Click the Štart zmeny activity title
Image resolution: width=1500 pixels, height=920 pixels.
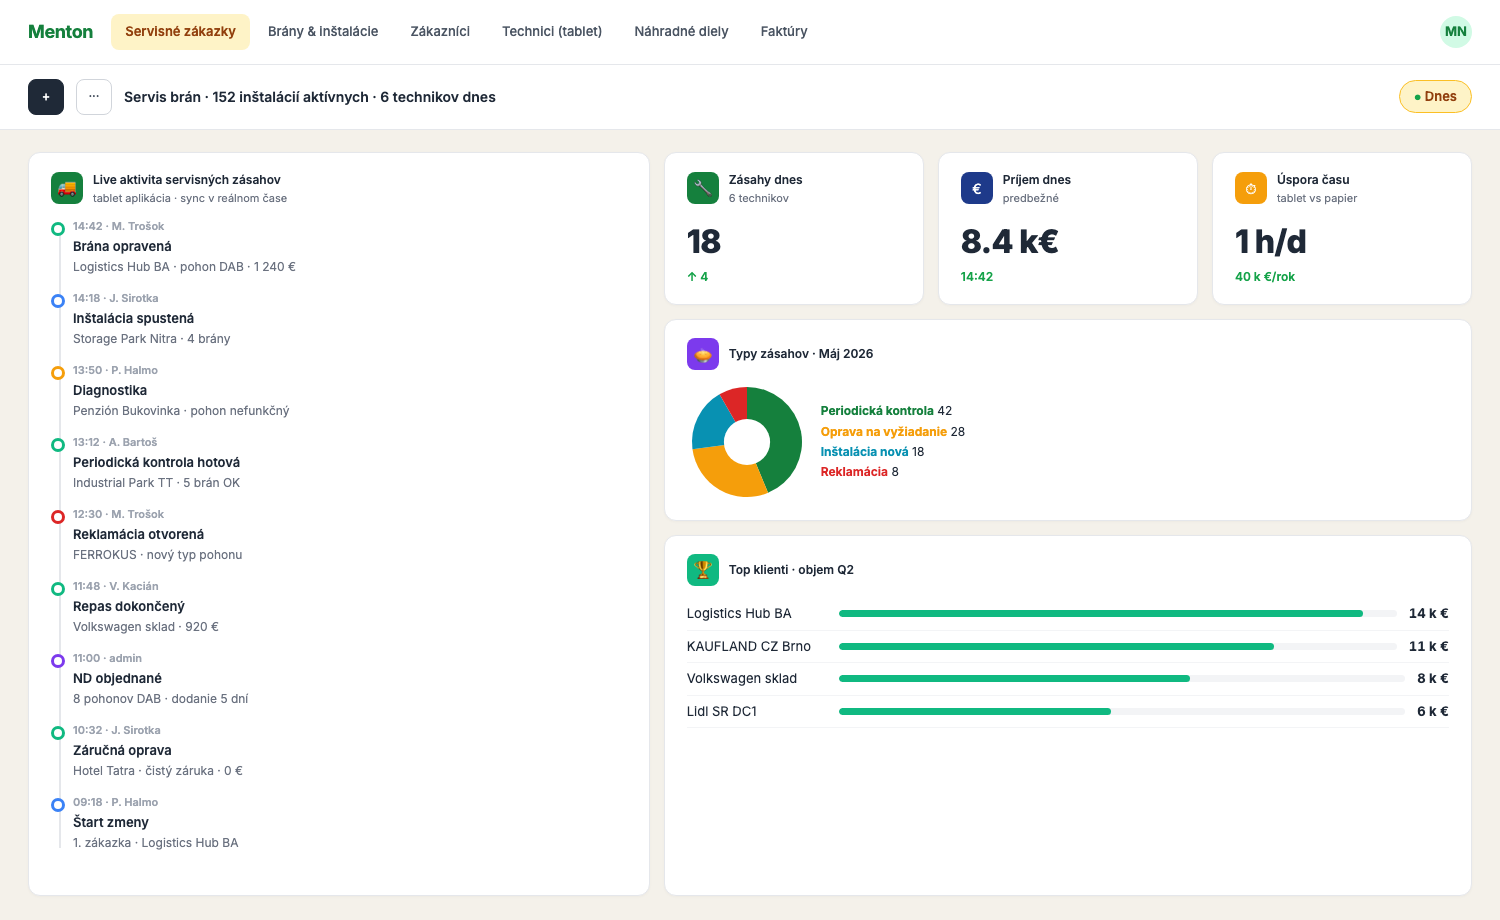click(x=111, y=823)
